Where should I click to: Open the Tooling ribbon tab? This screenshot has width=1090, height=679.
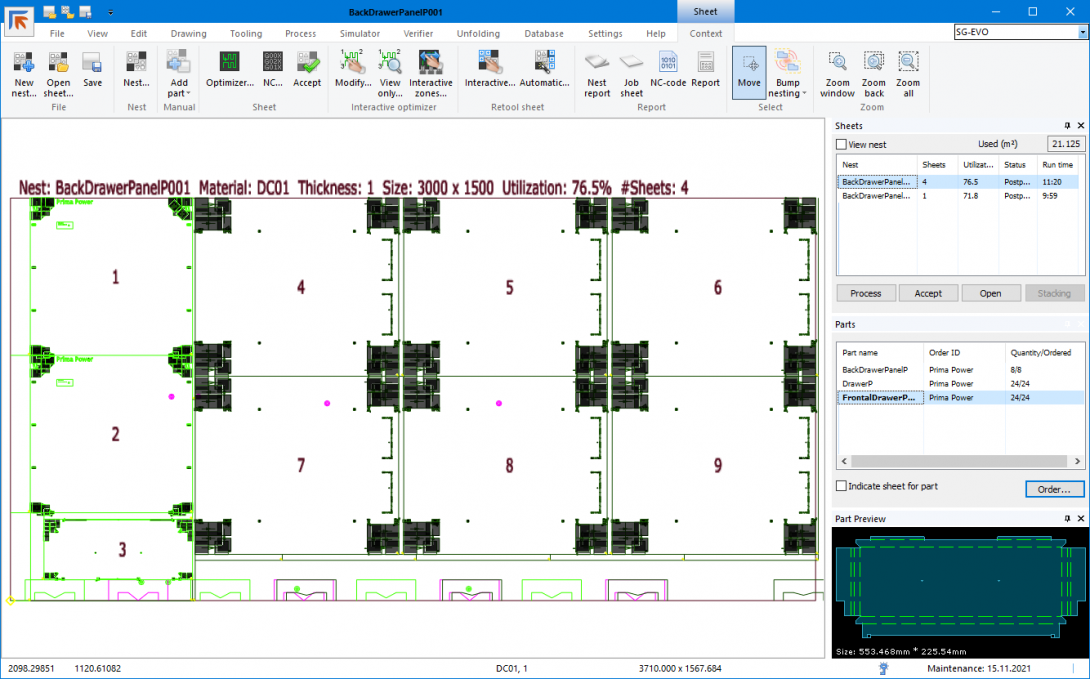coord(246,33)
